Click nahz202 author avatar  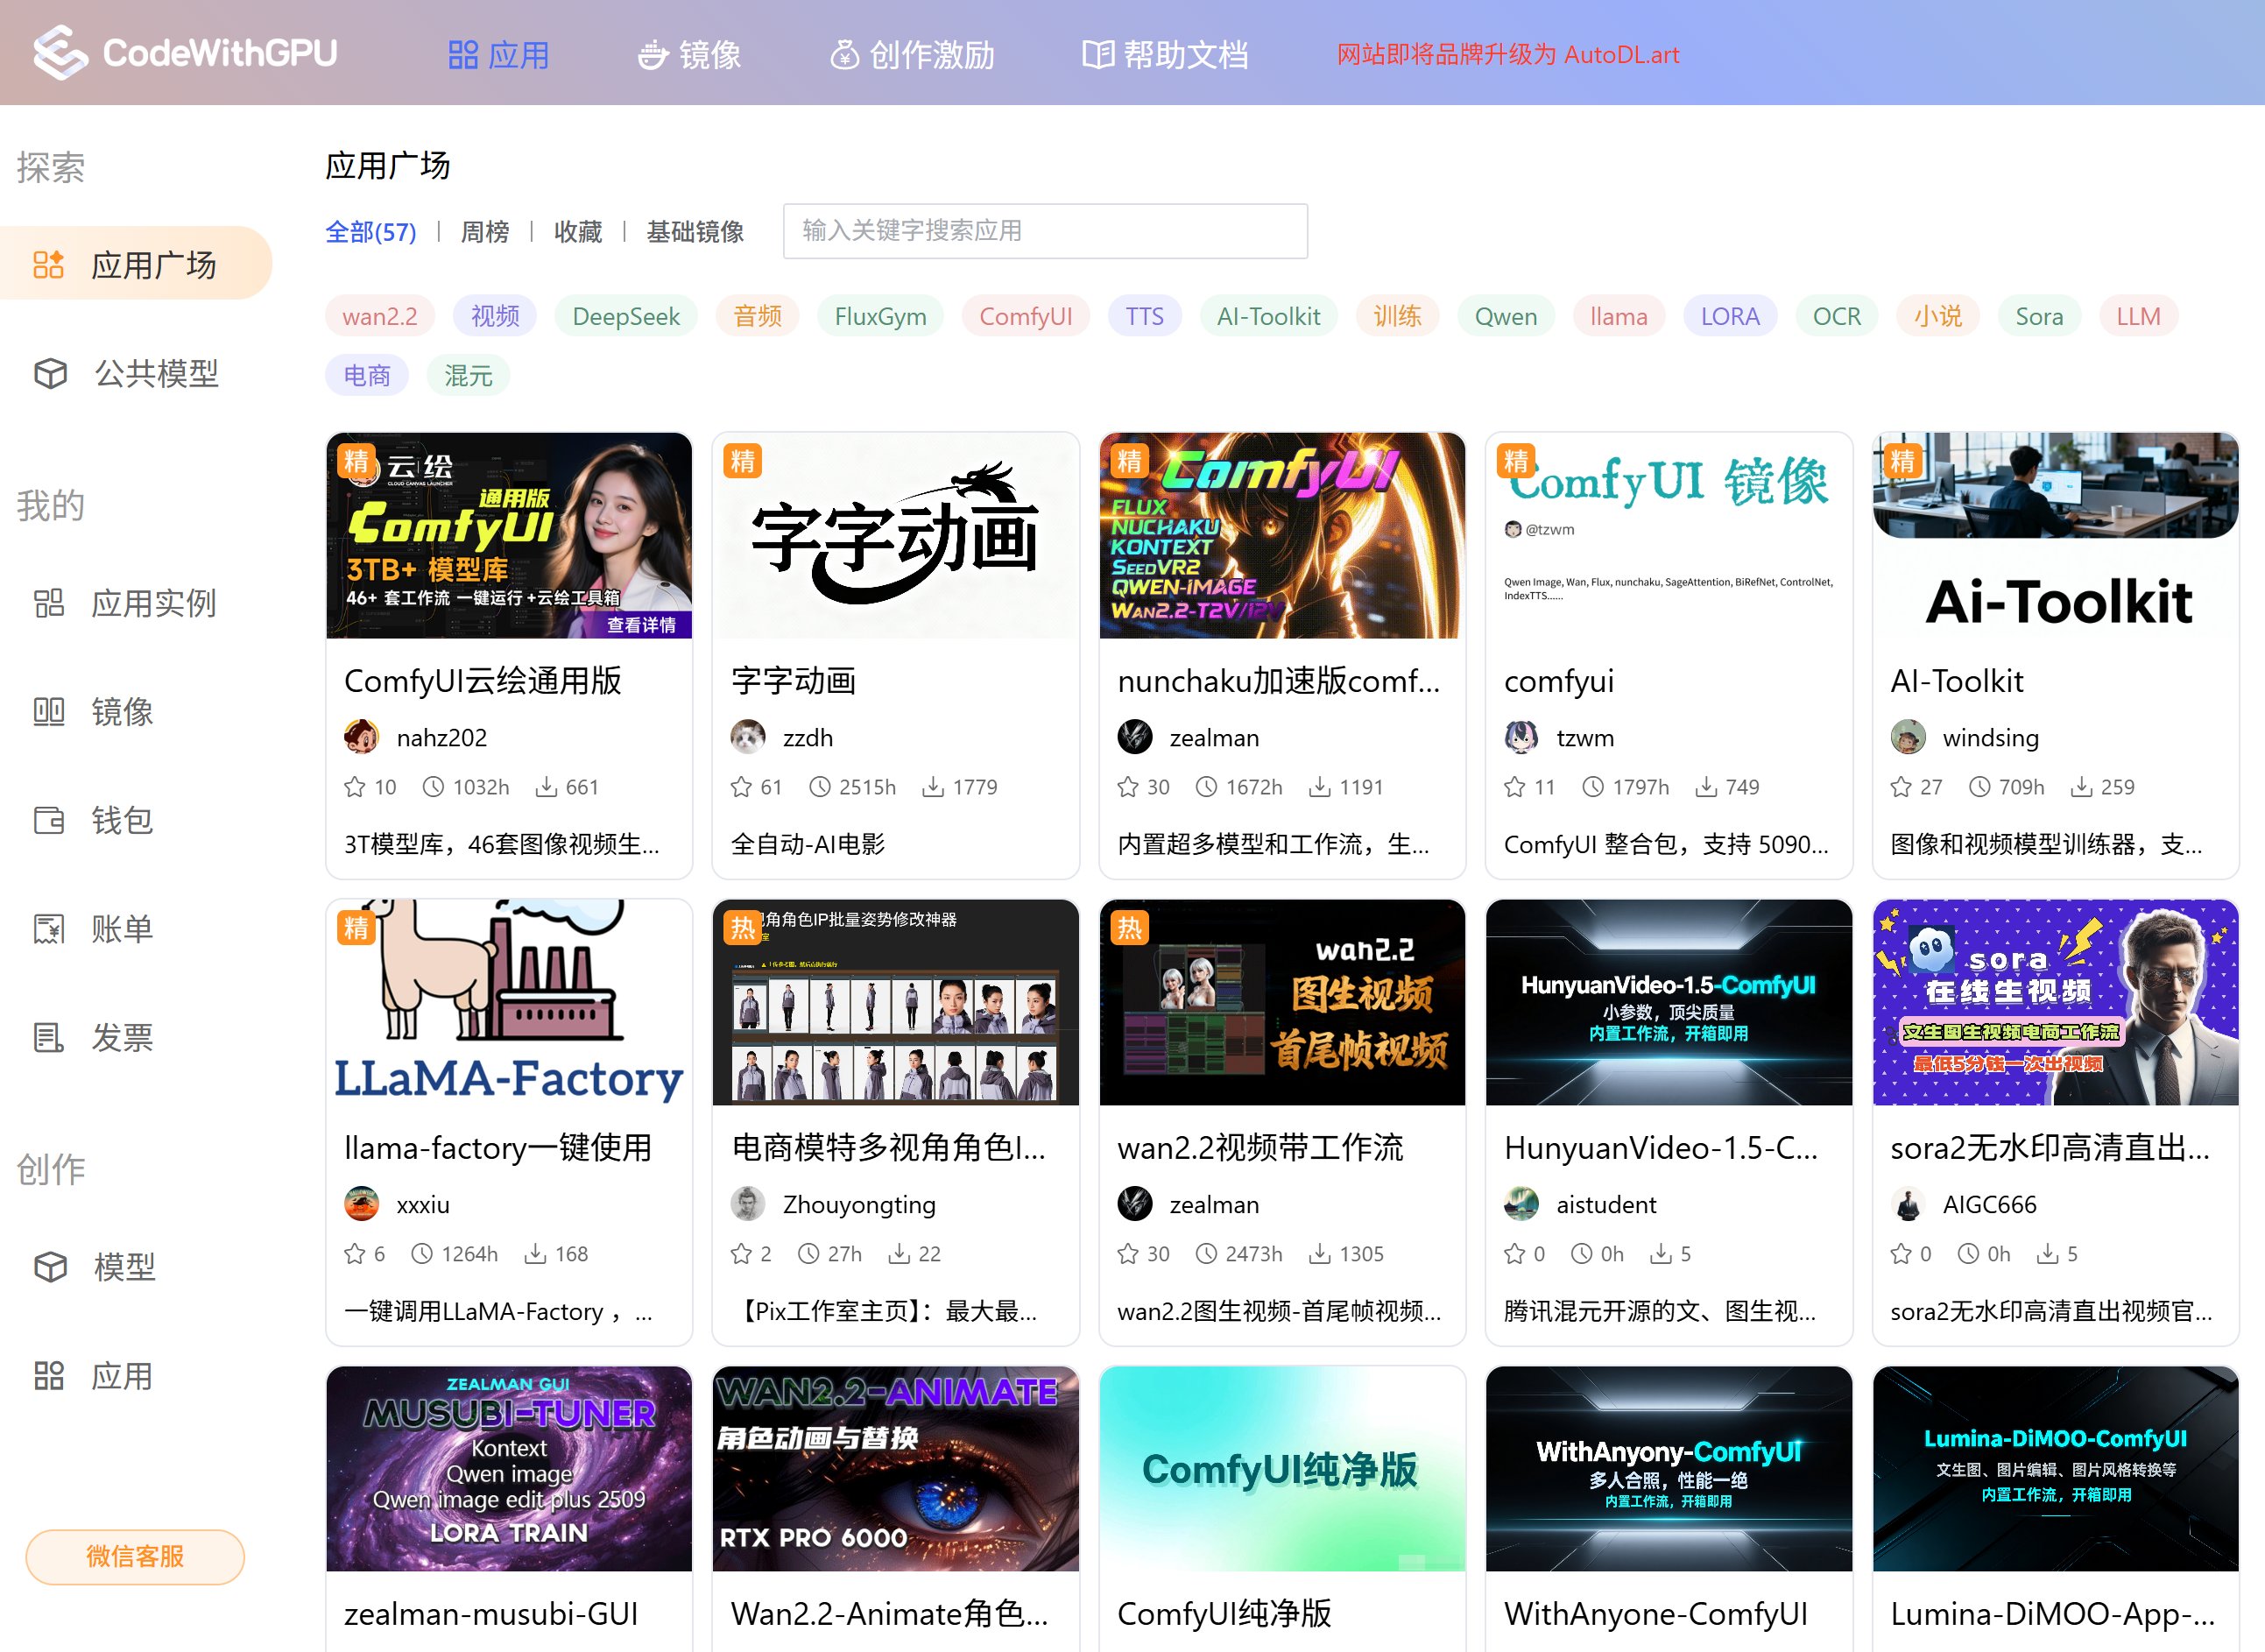361,737
